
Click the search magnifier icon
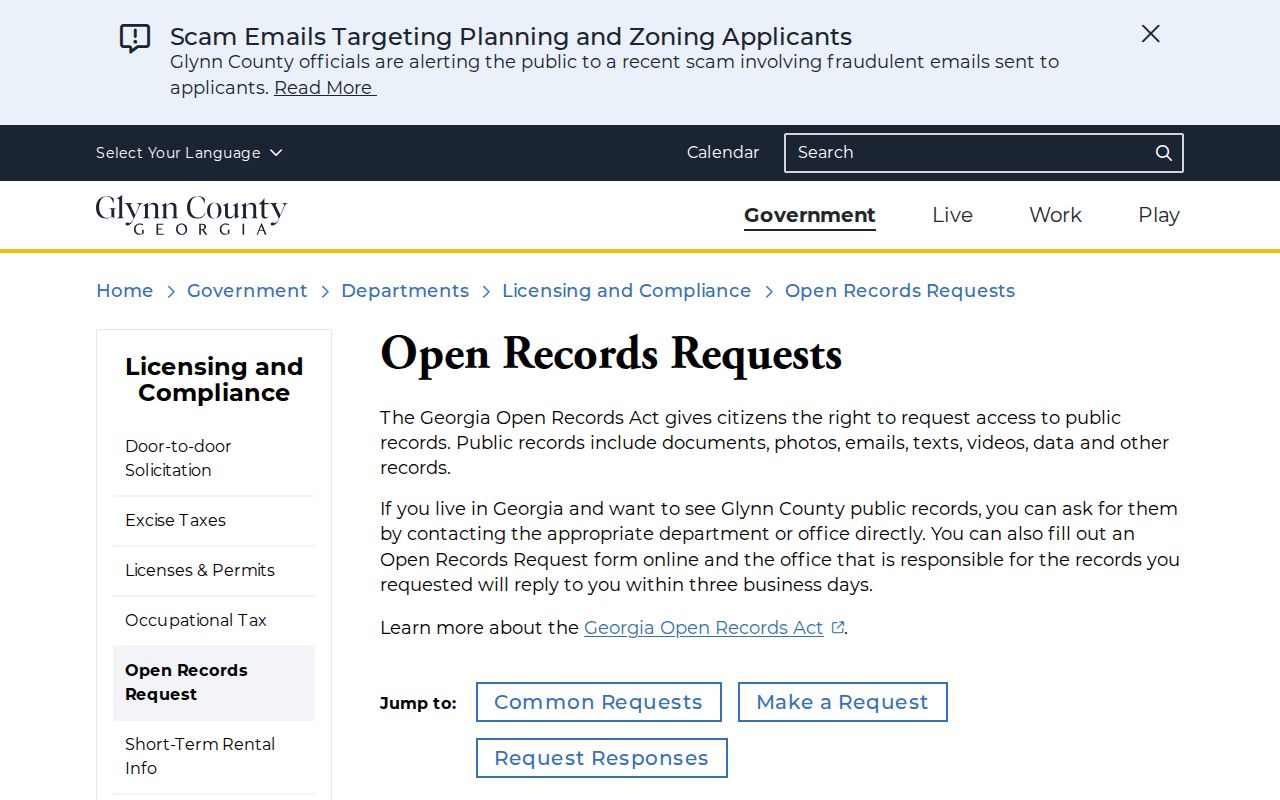coord(1164,153)
